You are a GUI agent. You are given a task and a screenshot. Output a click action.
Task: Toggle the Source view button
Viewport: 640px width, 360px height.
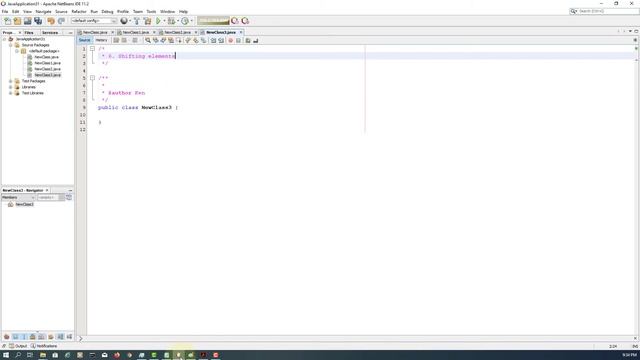coord(84,40)
